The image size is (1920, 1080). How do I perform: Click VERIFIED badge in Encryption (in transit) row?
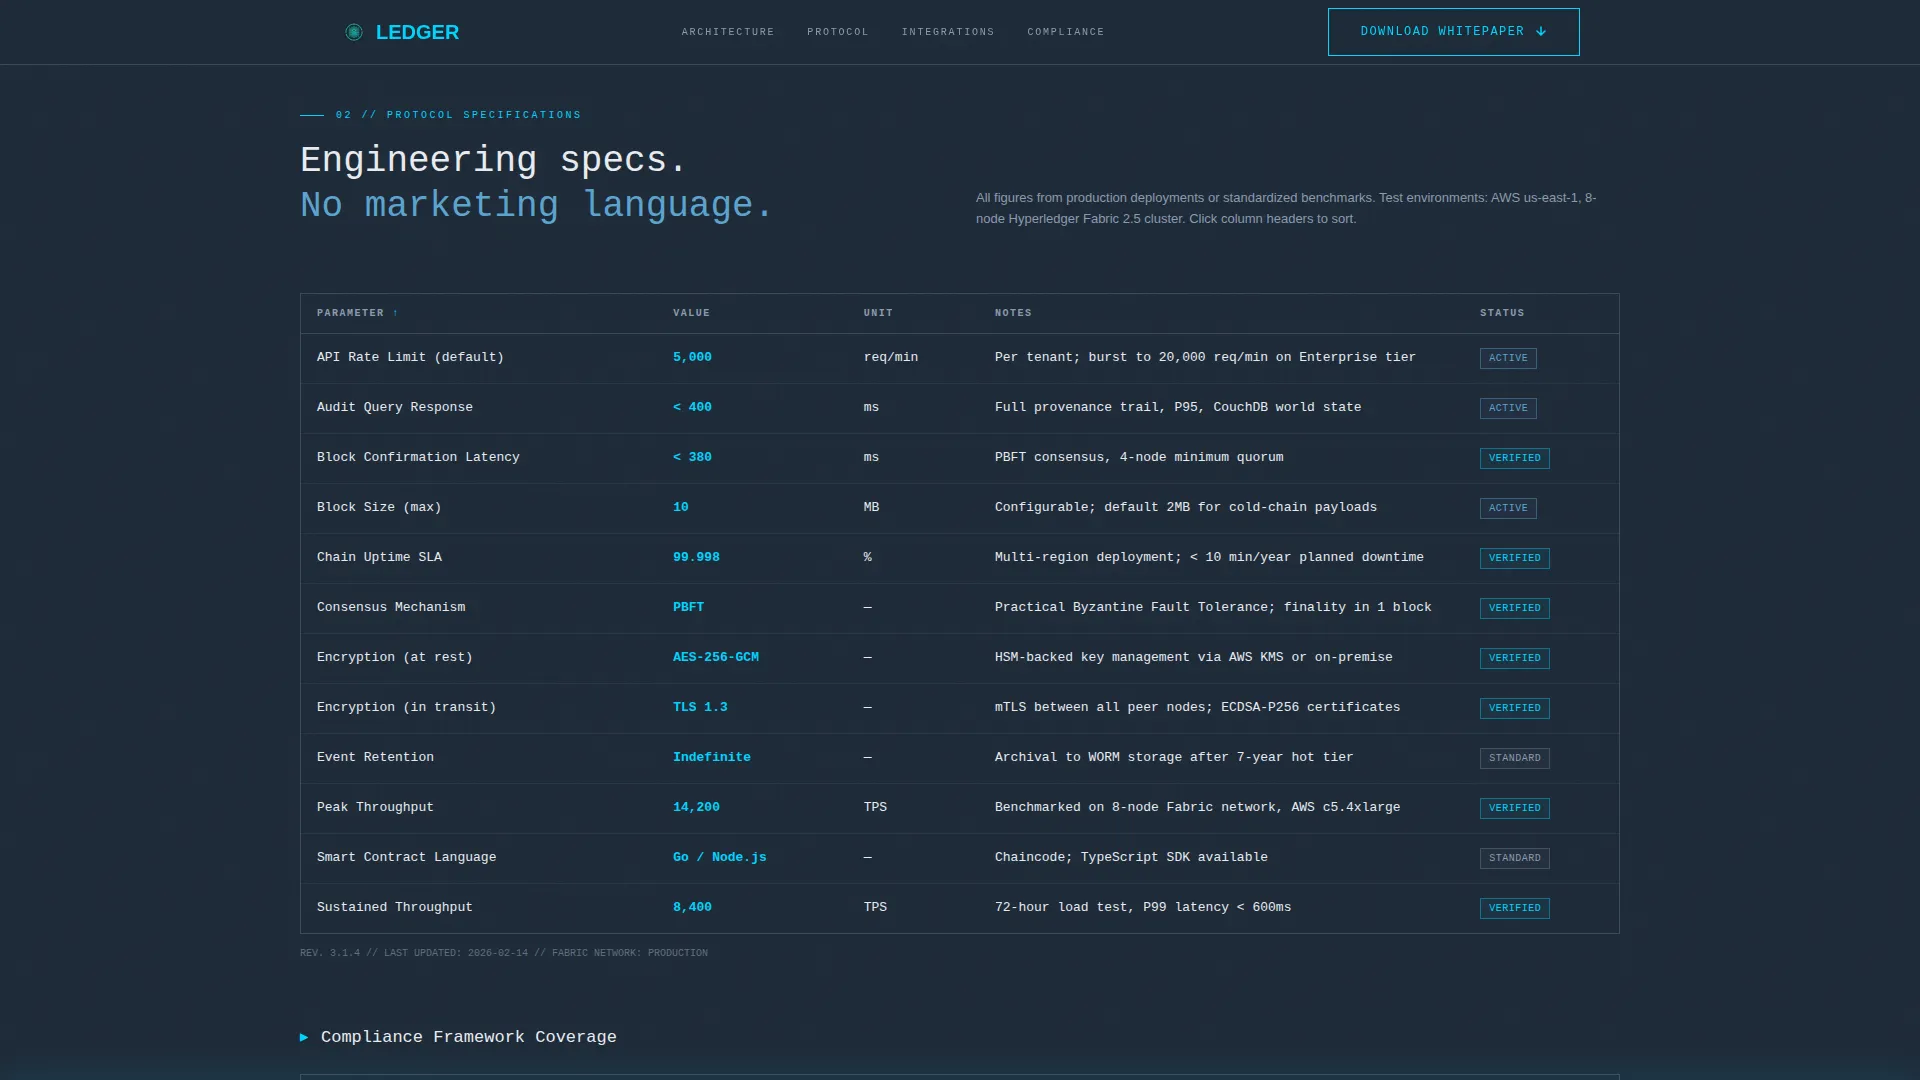(1514, 708)
